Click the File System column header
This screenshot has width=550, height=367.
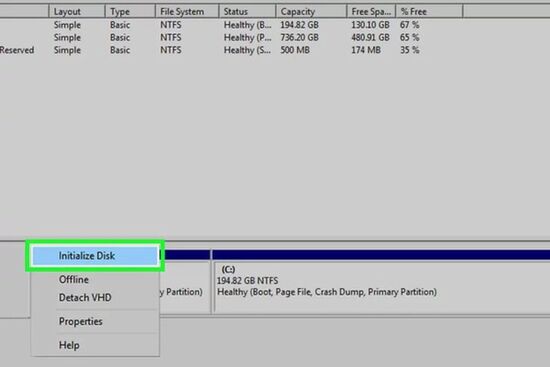187,12
